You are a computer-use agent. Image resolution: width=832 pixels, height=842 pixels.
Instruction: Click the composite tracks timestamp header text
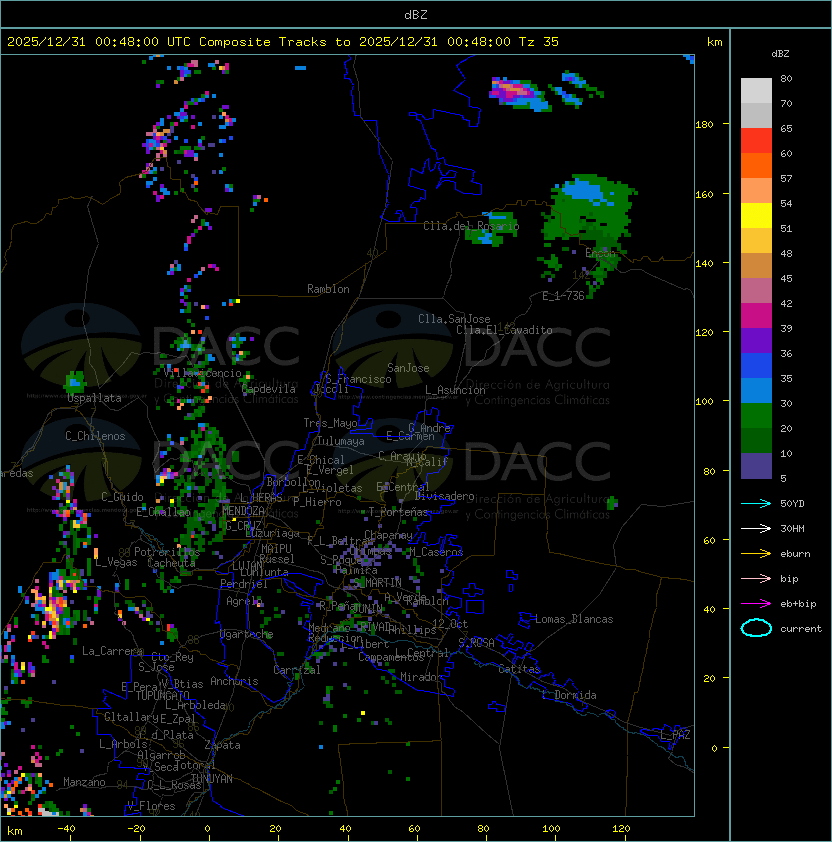coord(283,42)
